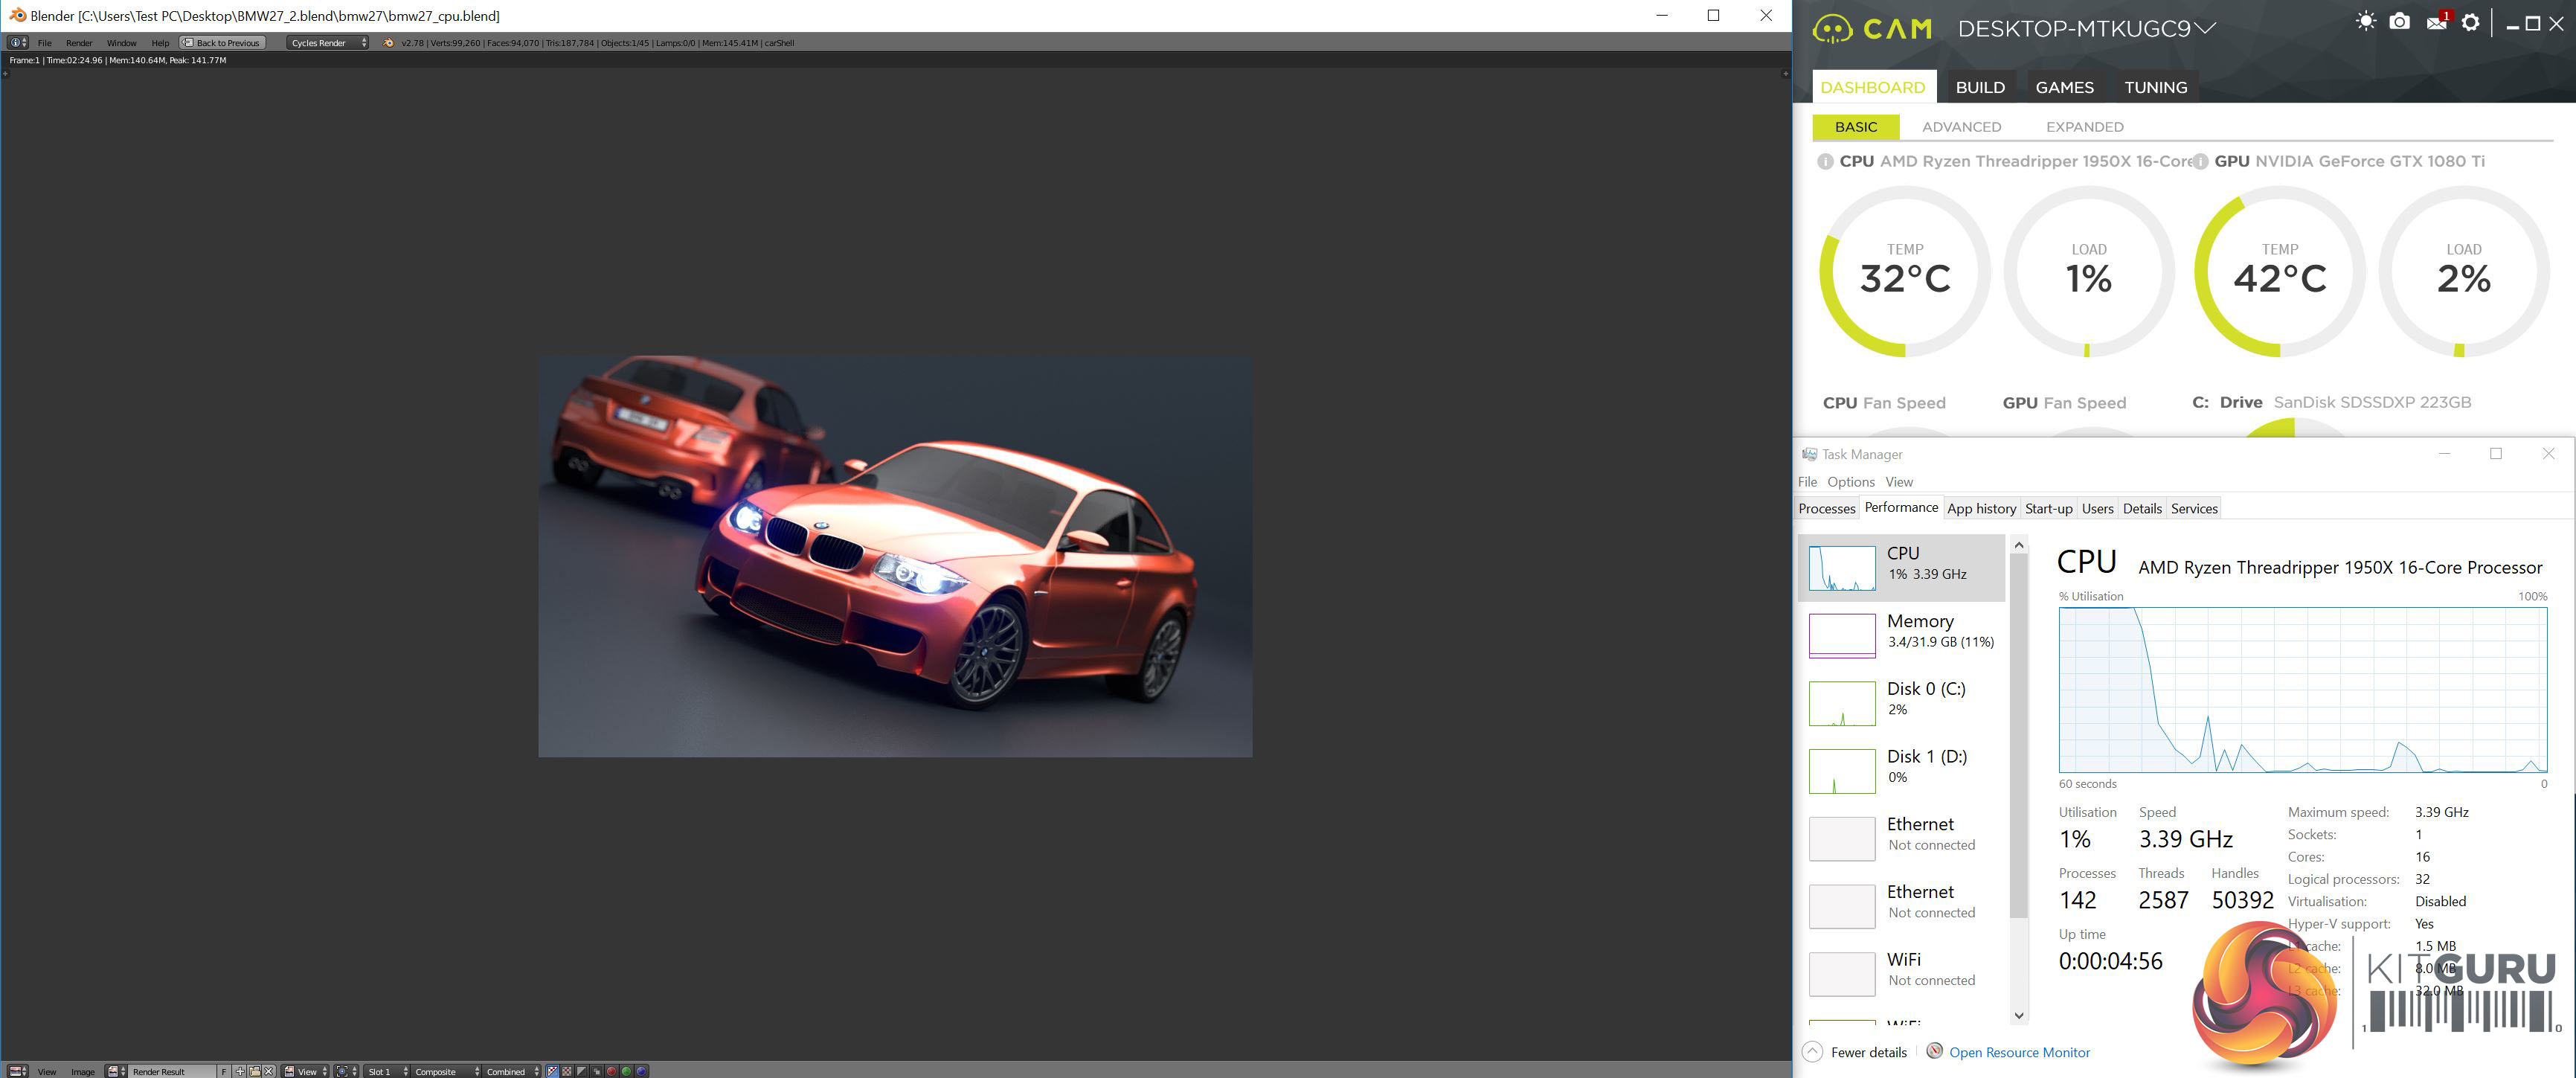Screen dimensions: 2576x1078
Task: Open the App history tab in Task Manager
Action: [x=1981, y=508]
